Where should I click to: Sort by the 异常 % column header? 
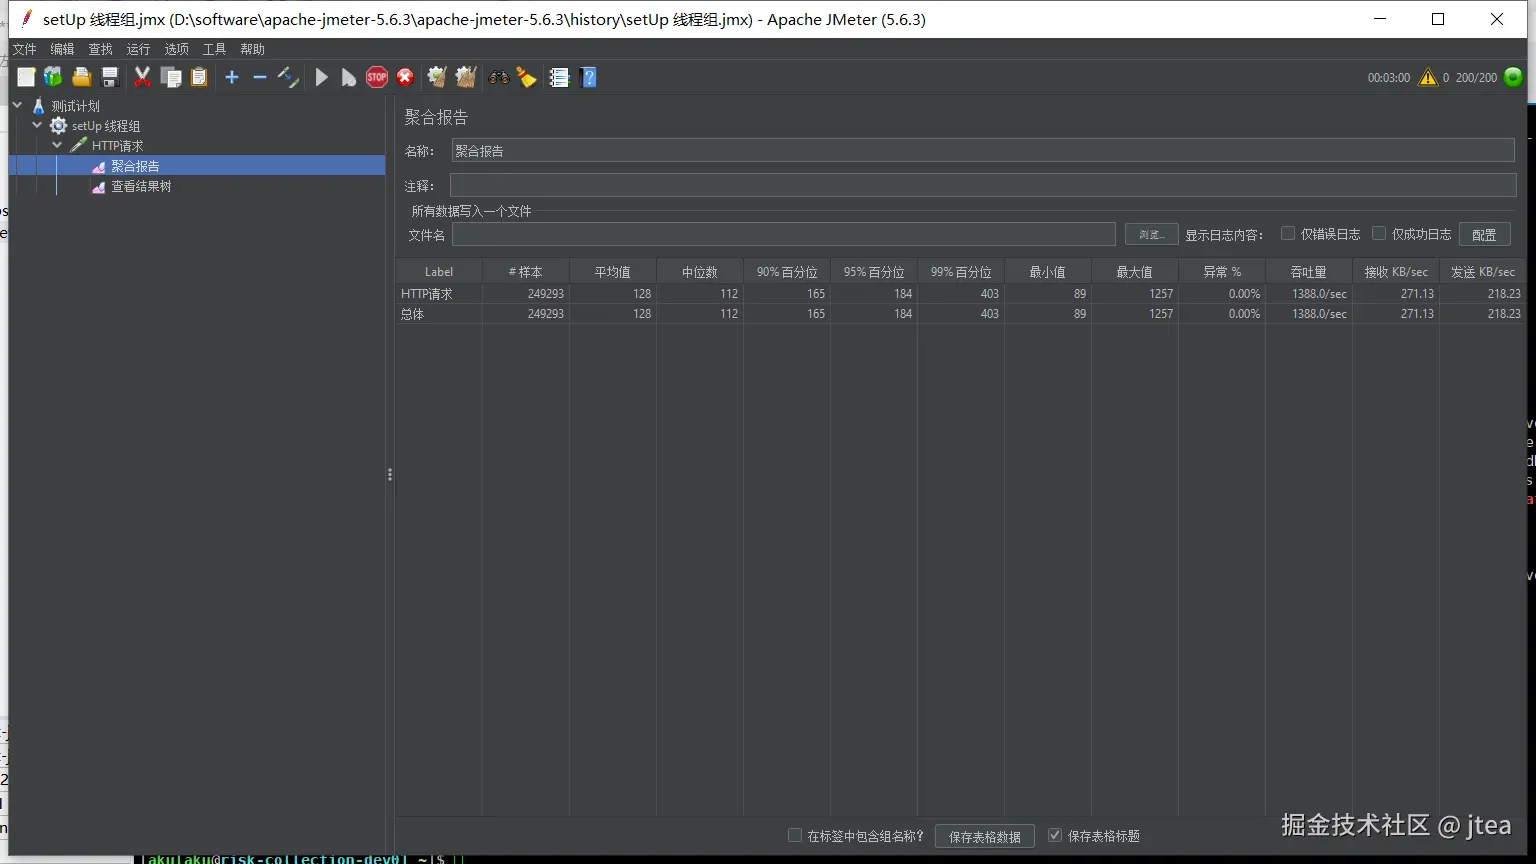(x=1222, y=272)
